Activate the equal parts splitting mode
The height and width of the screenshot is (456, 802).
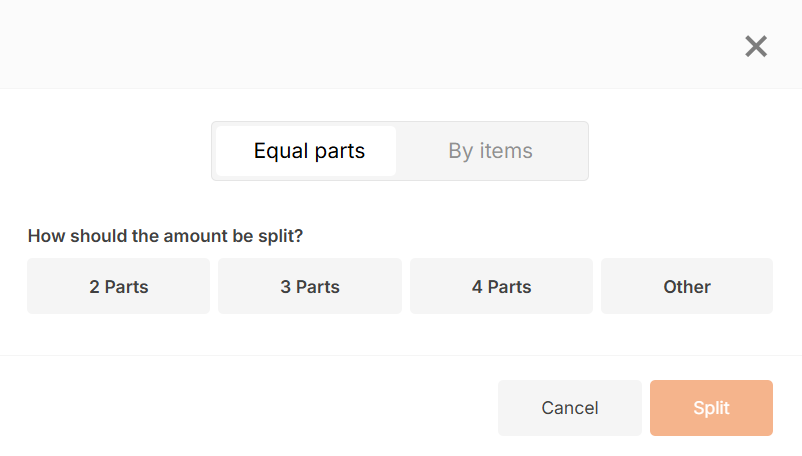click(x=306, y=151)
